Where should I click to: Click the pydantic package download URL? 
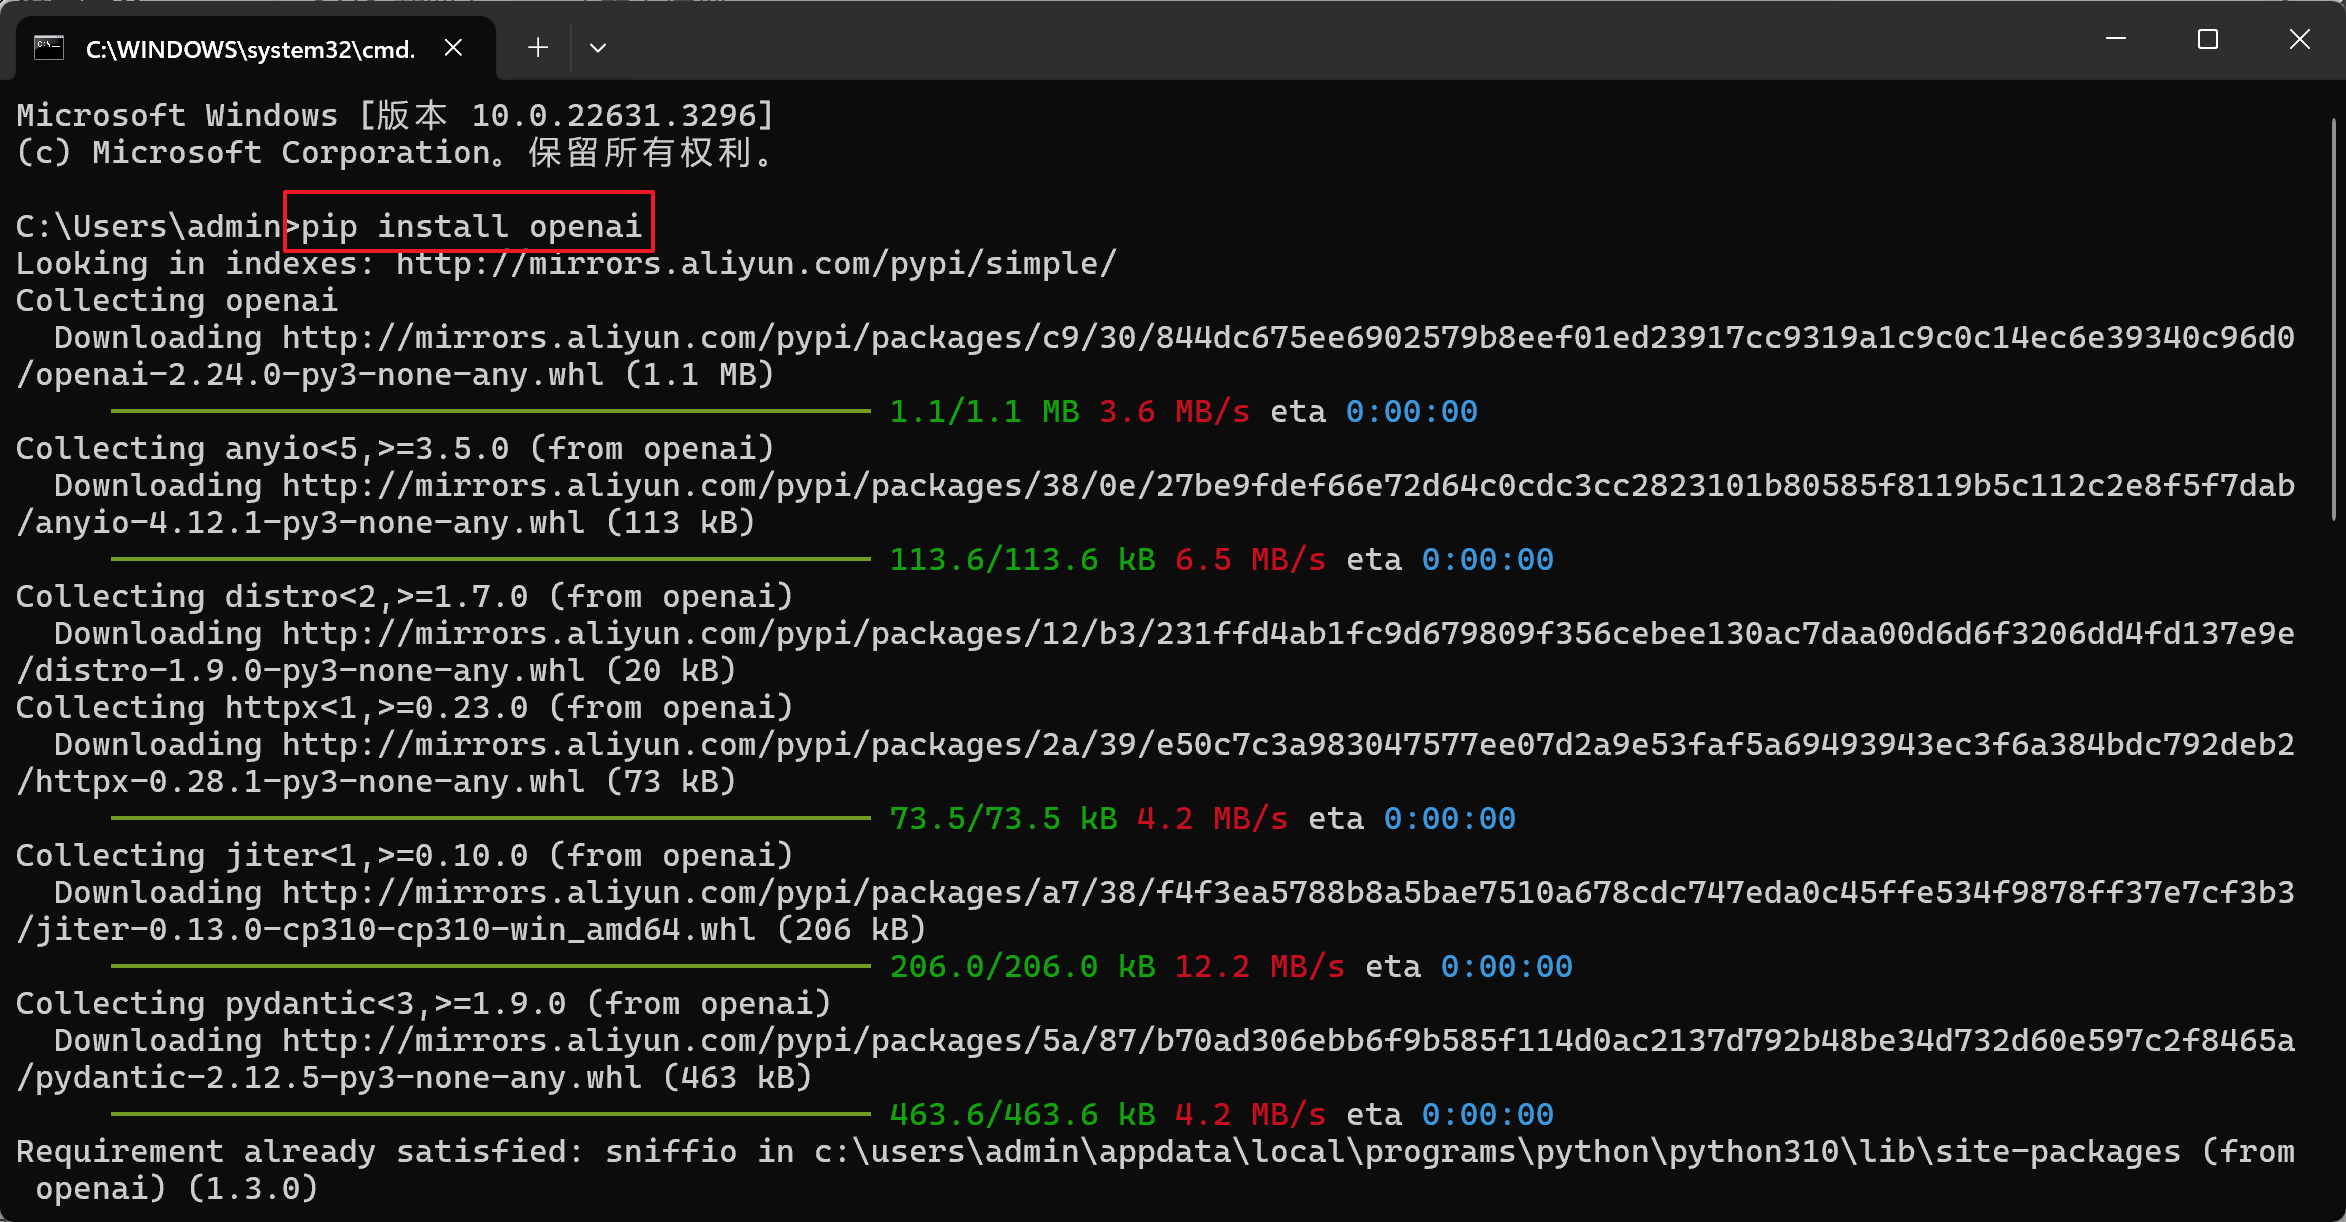pyautogui.click(x=1288, y=1041)
